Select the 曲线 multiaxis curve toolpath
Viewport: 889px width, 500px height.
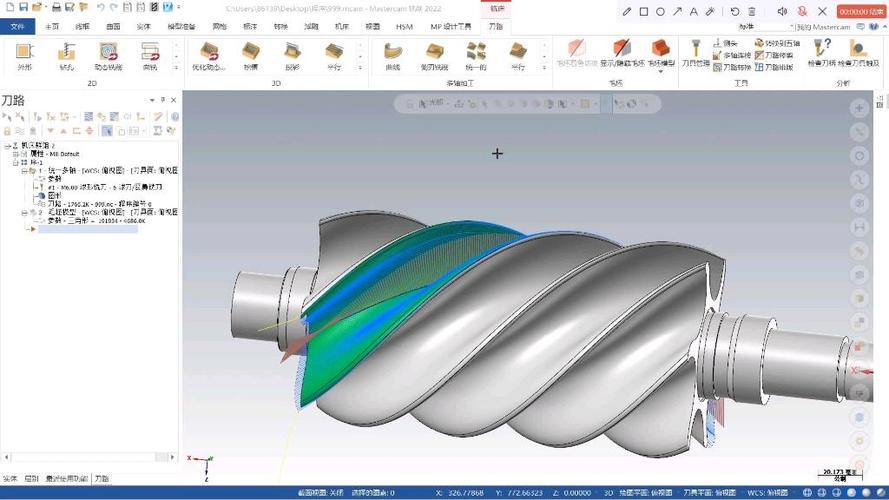click(392, 56)
